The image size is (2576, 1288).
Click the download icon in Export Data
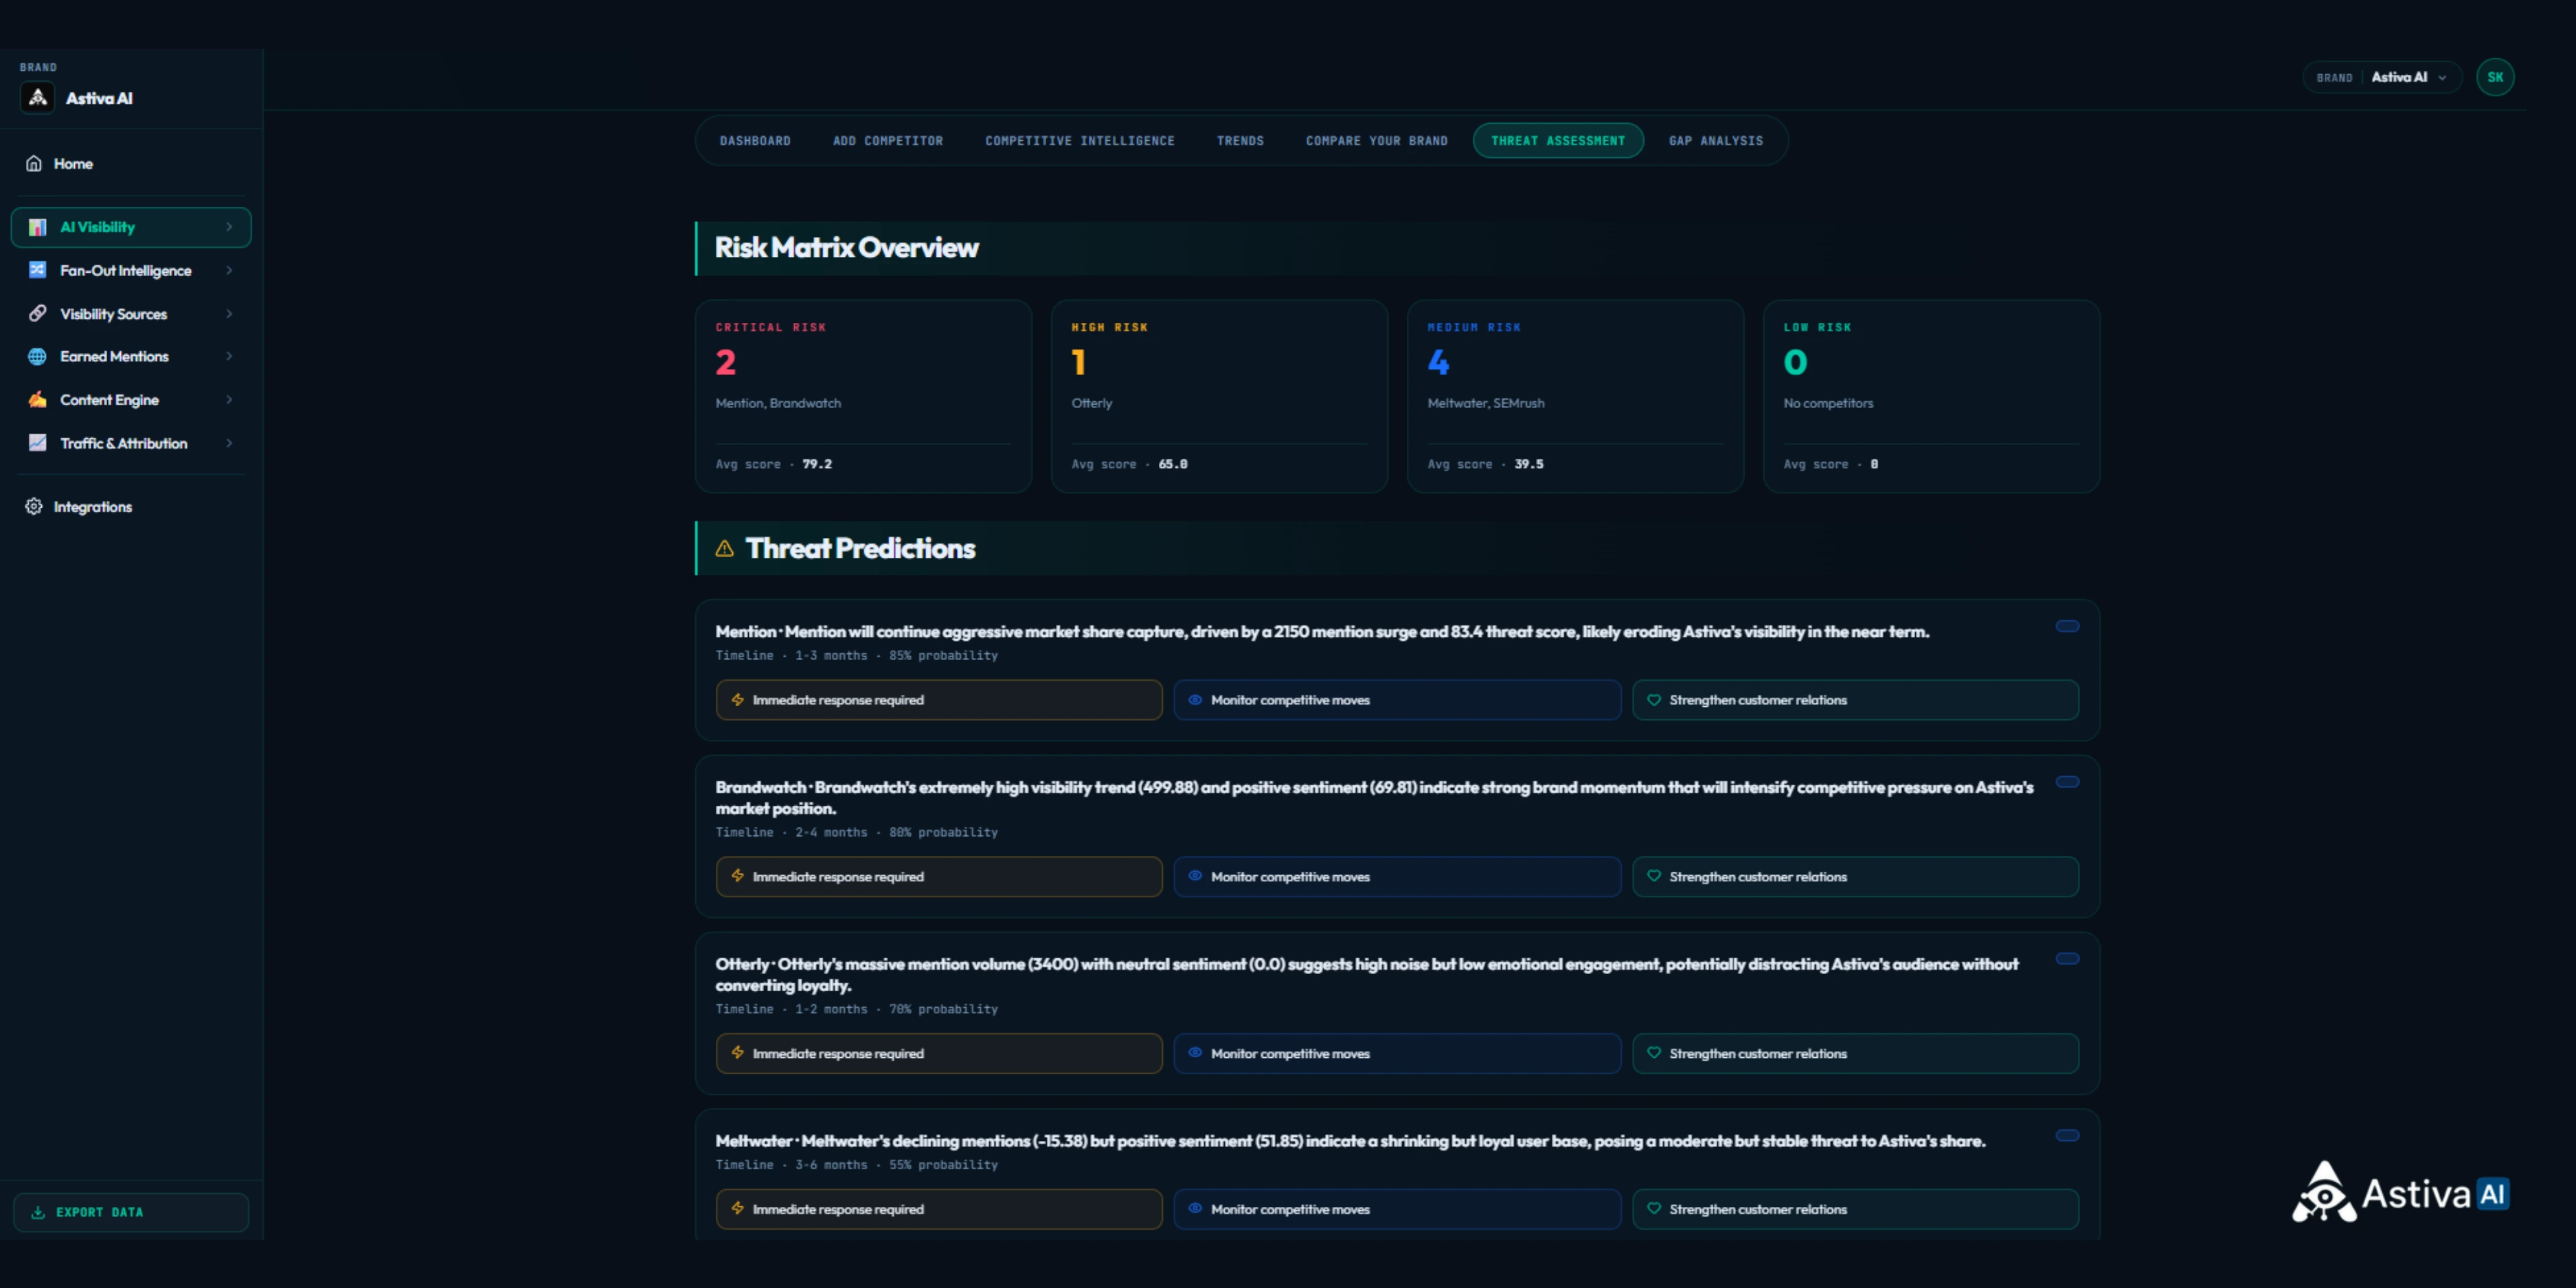coord(38,1212)
